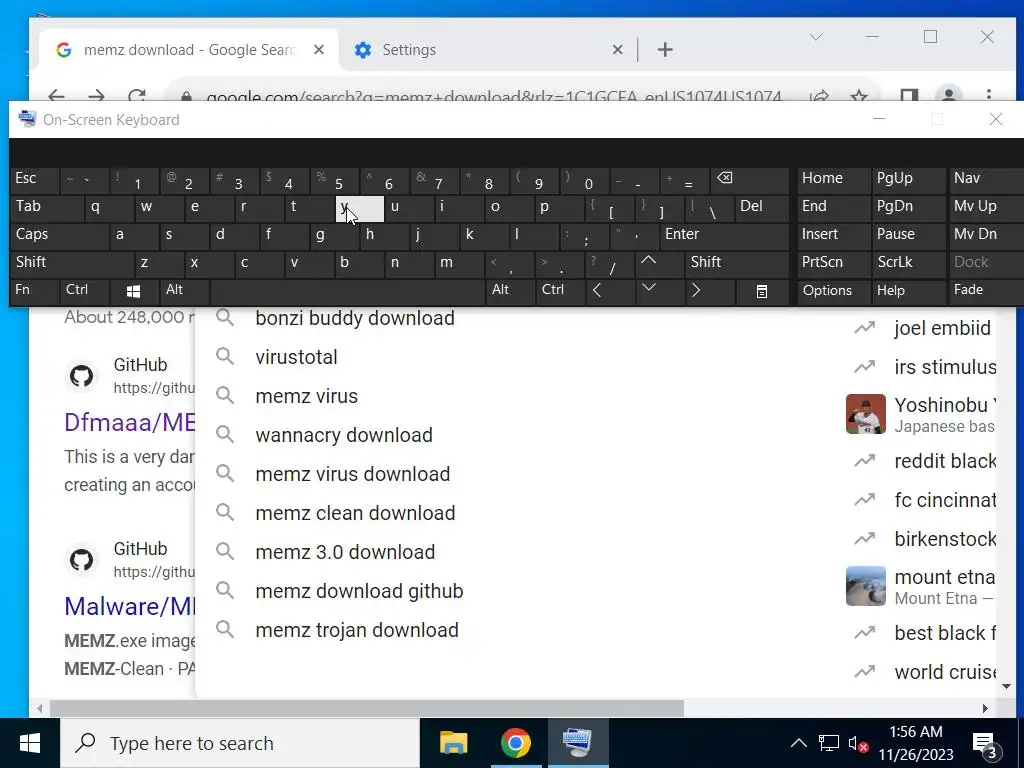Image resolution: width=1024 pixels, height=768 pixels.
Task: Open Chrome tab search dropdown arrow
Action: pyautogui.click(x=816, y=37)
